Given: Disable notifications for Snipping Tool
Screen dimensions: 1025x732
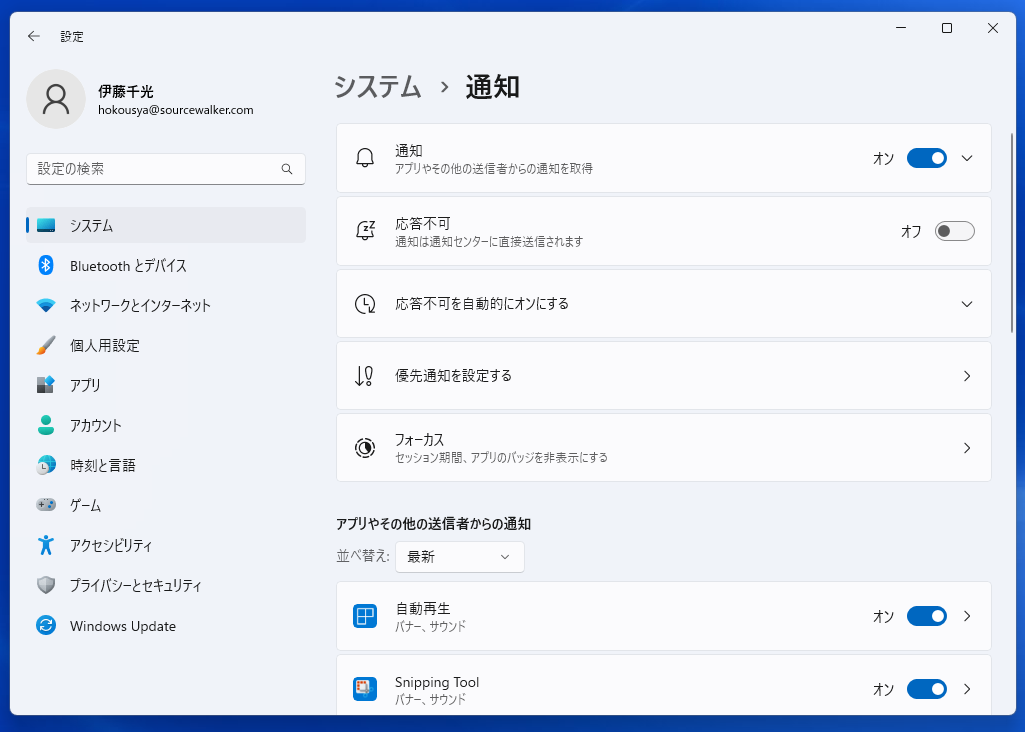Looking at the screenshot, I should [926, 689].
